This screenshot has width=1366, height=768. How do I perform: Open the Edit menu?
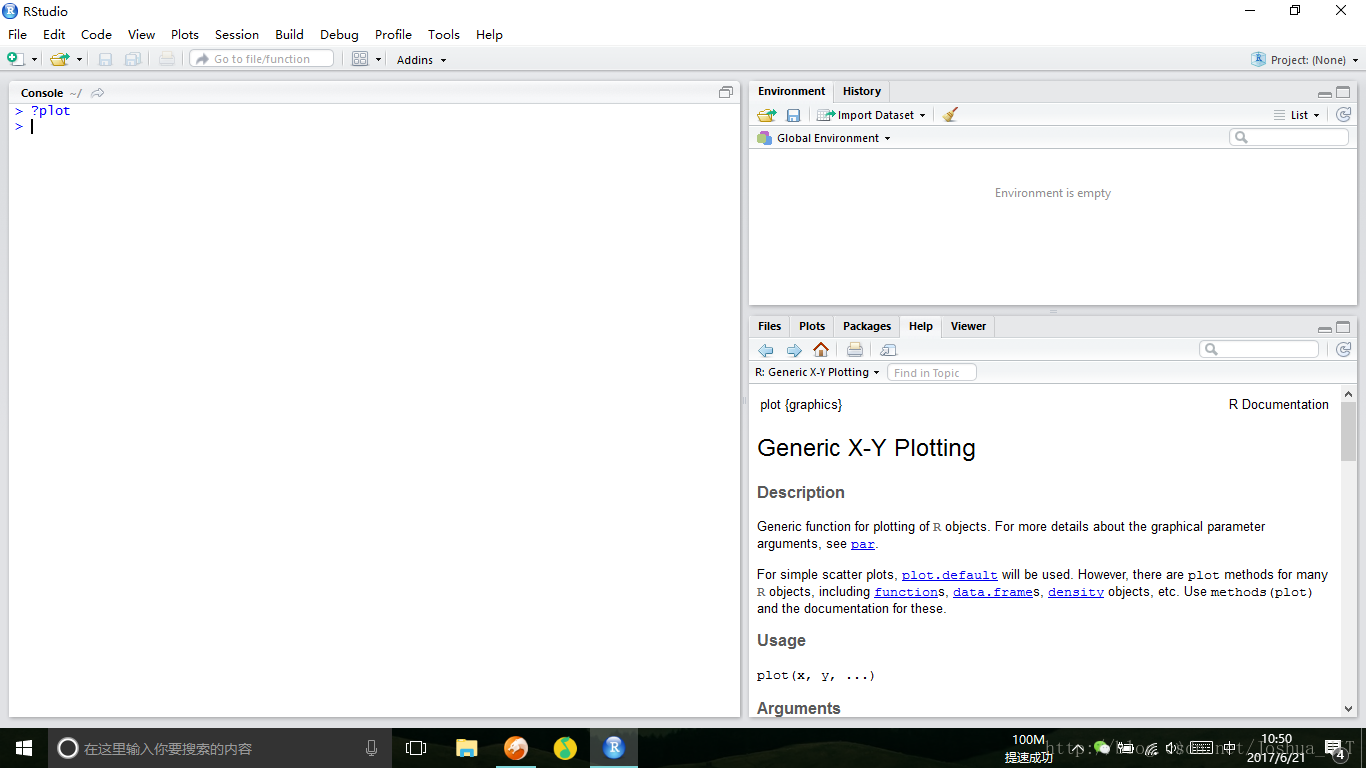coord(54,34)
